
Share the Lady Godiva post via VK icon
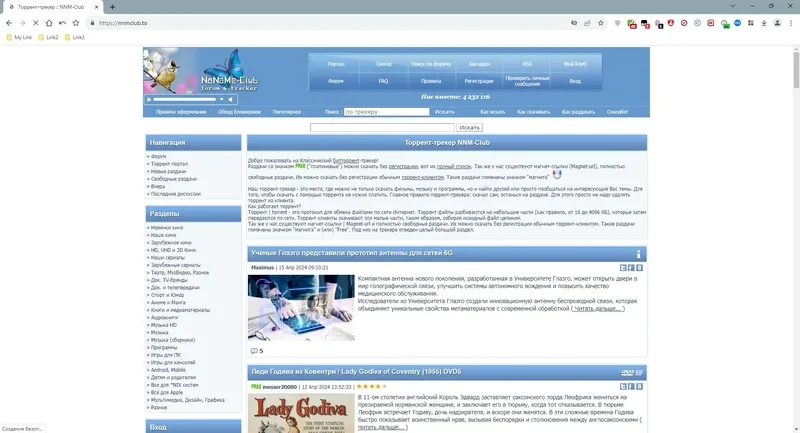coord(639,387)
